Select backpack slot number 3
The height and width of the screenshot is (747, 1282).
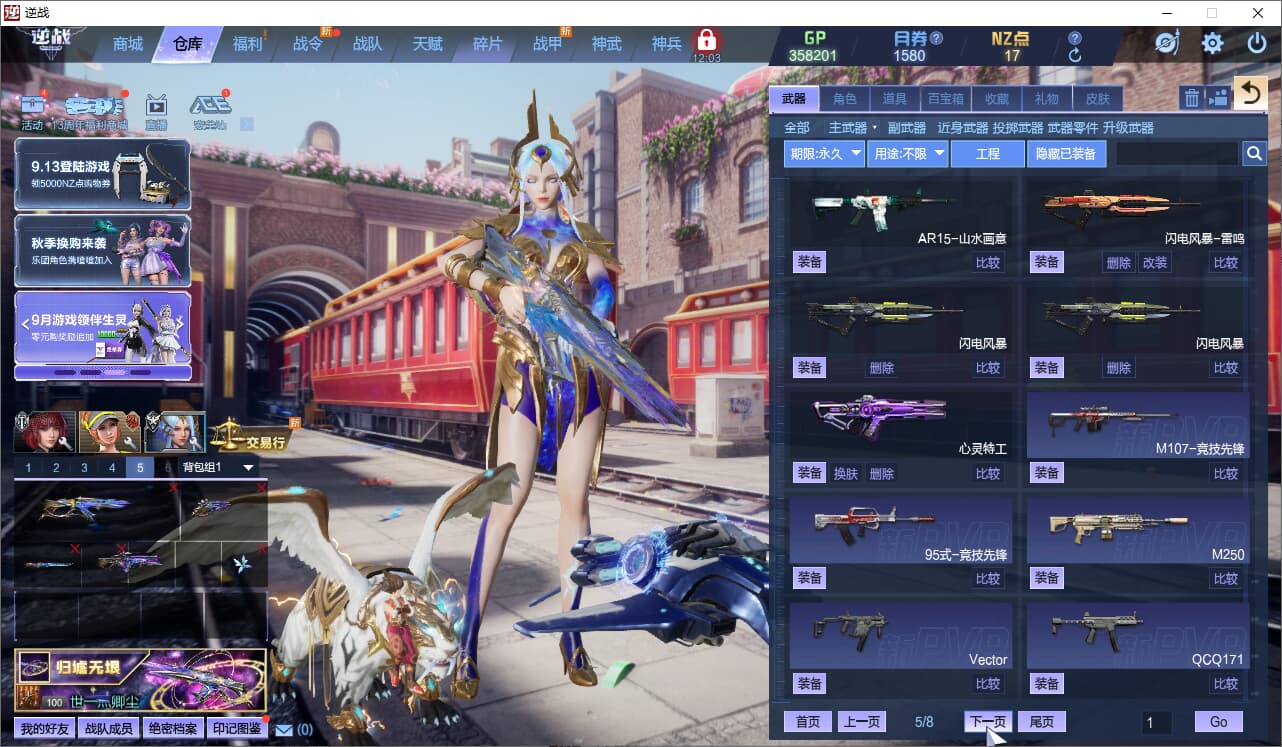tap(84, 468)
